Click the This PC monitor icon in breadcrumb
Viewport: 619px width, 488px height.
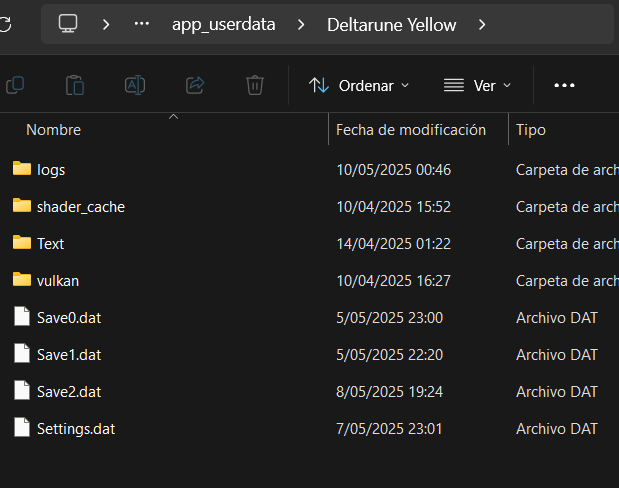click(68, 24)
